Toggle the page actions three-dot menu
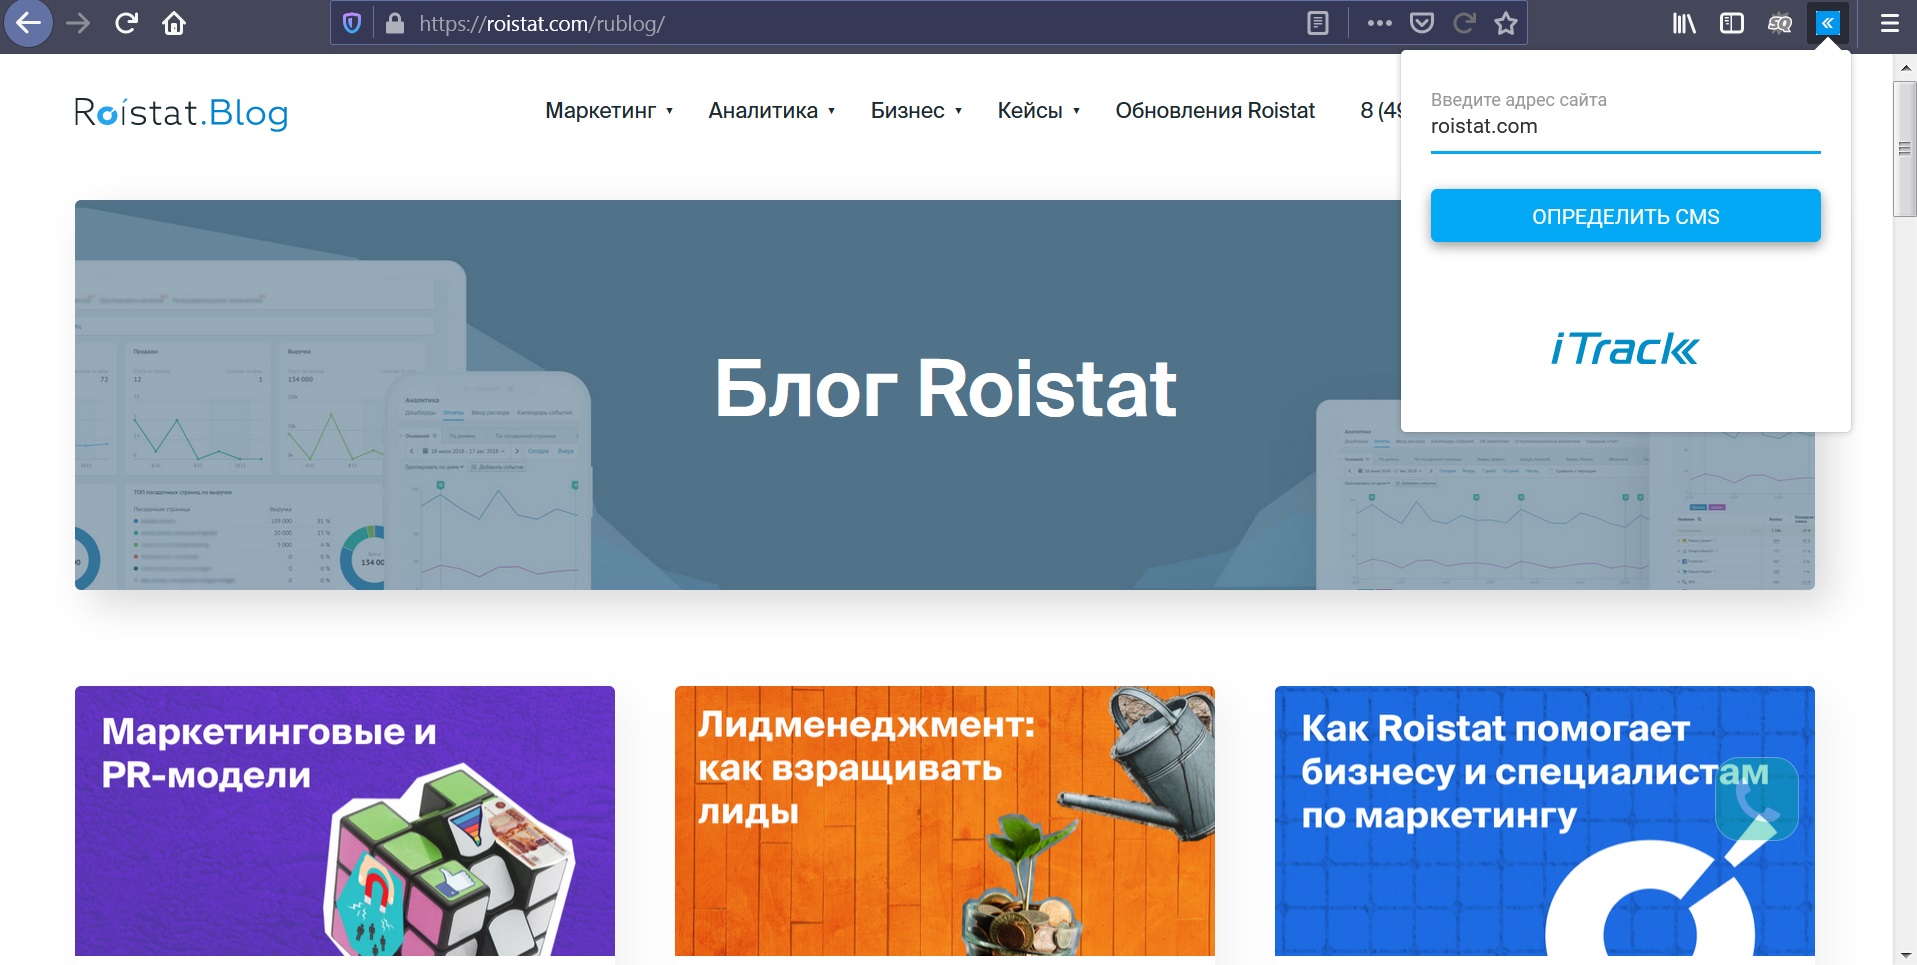This screenshot has height=965, width=1917. [x=1382, y=22]
